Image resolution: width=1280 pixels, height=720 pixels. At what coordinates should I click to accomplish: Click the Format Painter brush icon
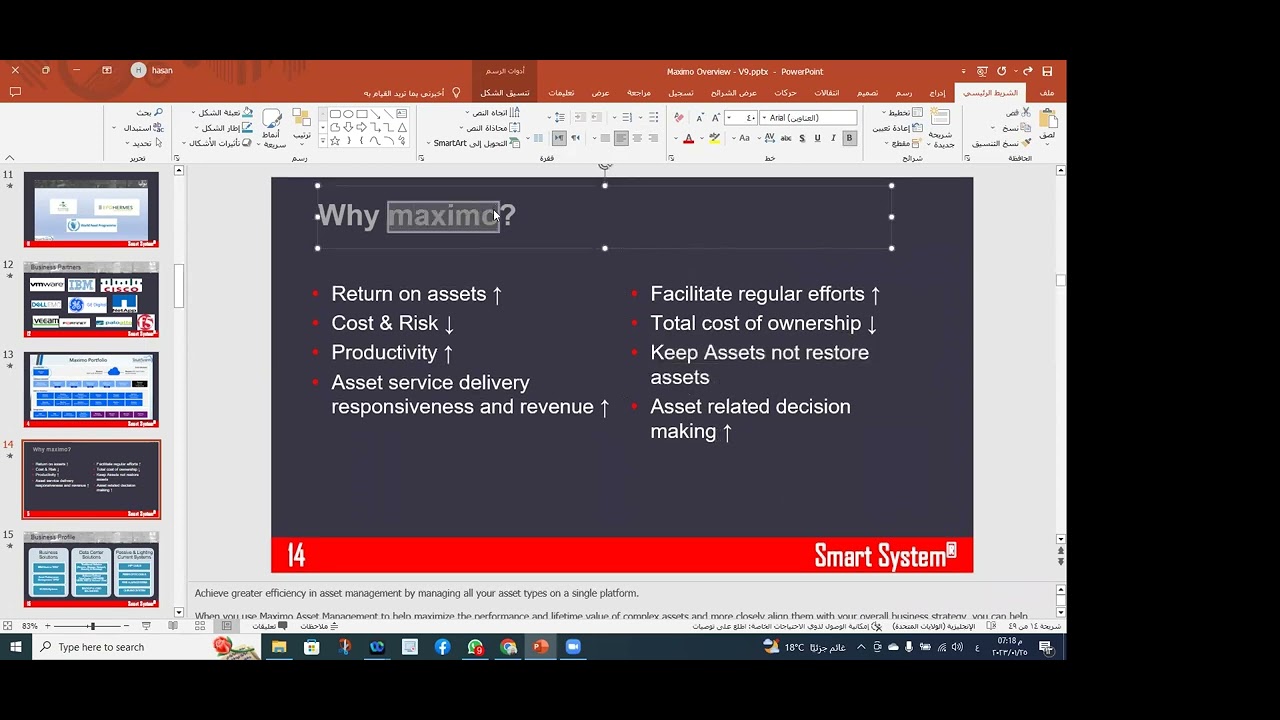point(1026,143)
